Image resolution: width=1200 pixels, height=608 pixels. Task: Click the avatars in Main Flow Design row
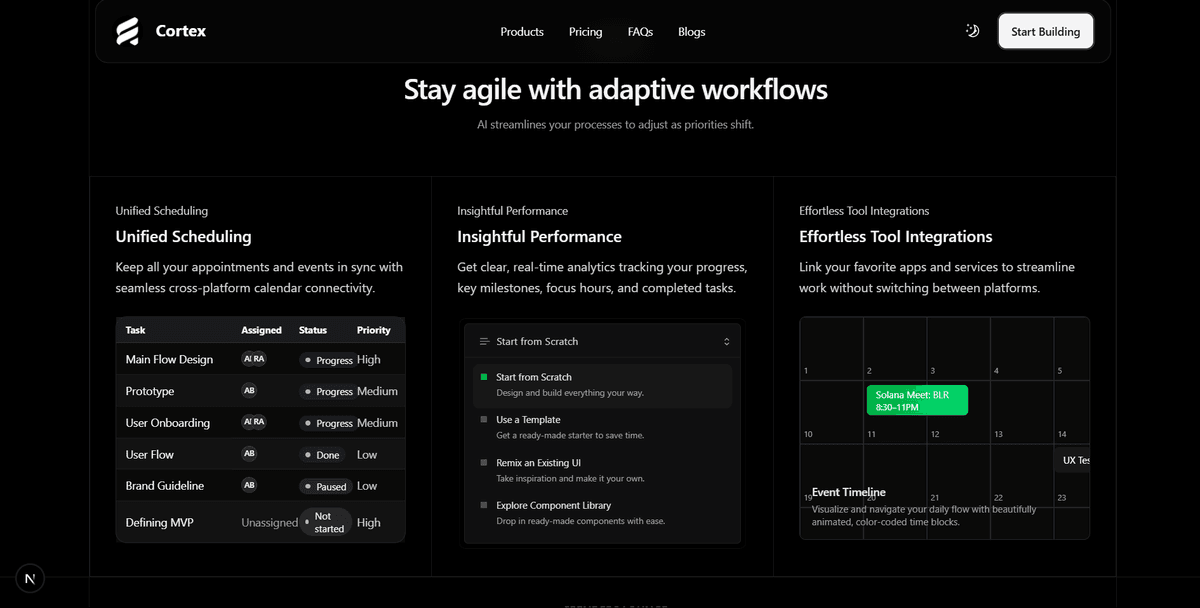click(x=254, y=359)
